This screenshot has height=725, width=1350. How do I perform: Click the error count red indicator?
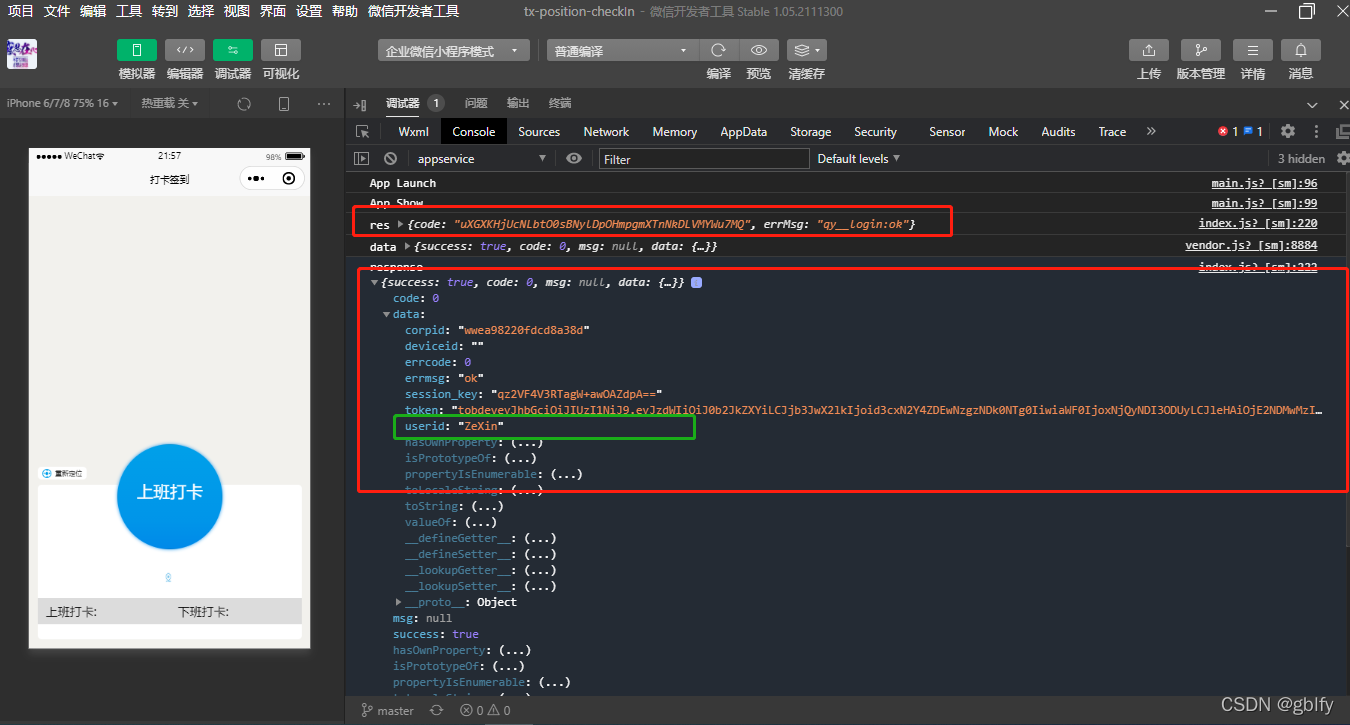pos(1228,131)
